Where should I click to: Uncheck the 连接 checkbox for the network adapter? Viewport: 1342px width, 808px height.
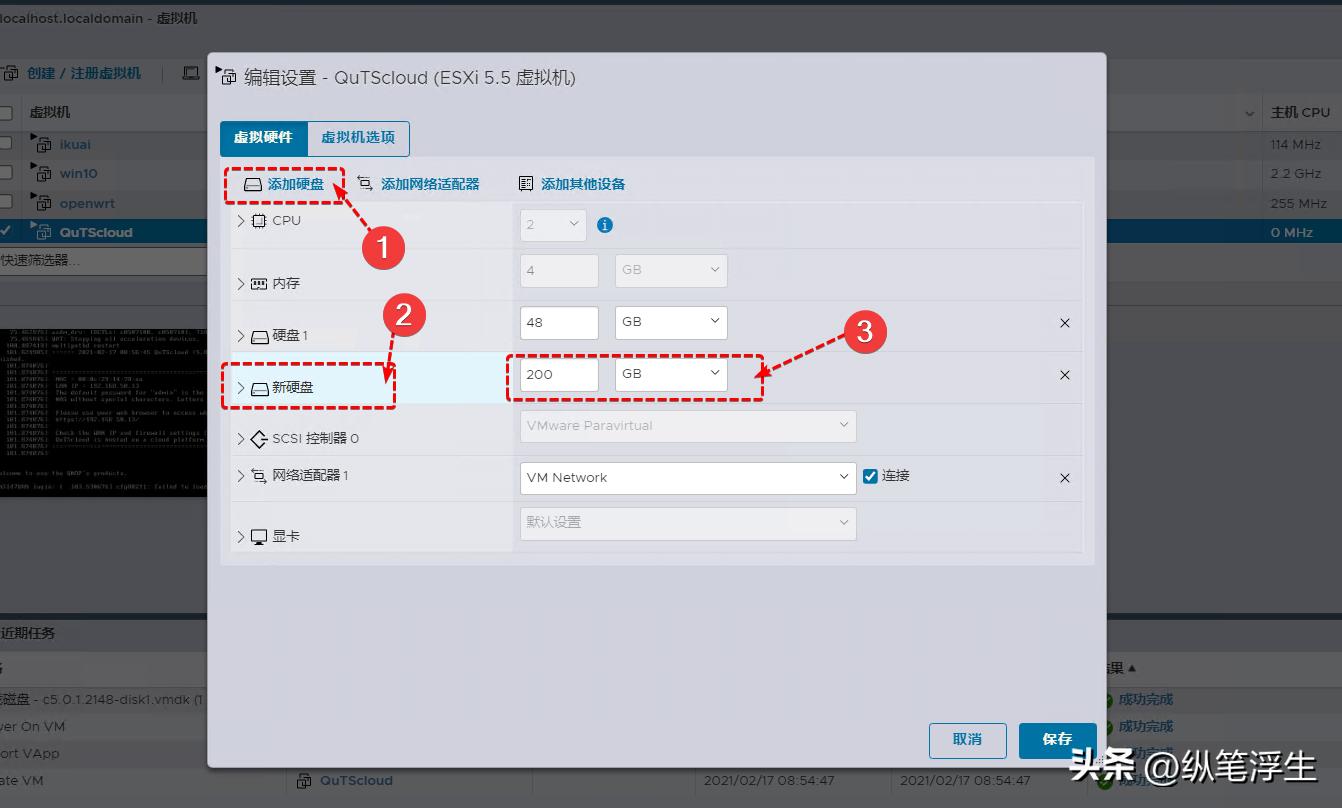(869, 475)
